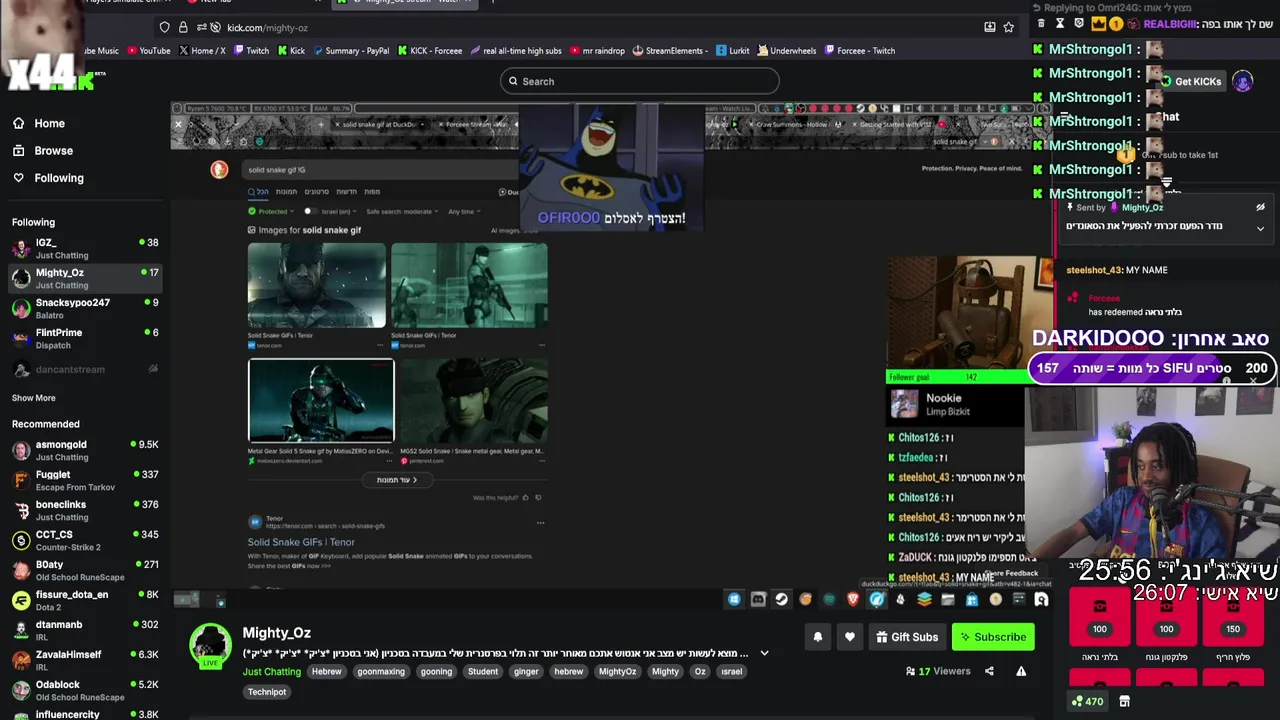Click the browser bookmark star icon

pyautogui.click(x=1009, y=27)
